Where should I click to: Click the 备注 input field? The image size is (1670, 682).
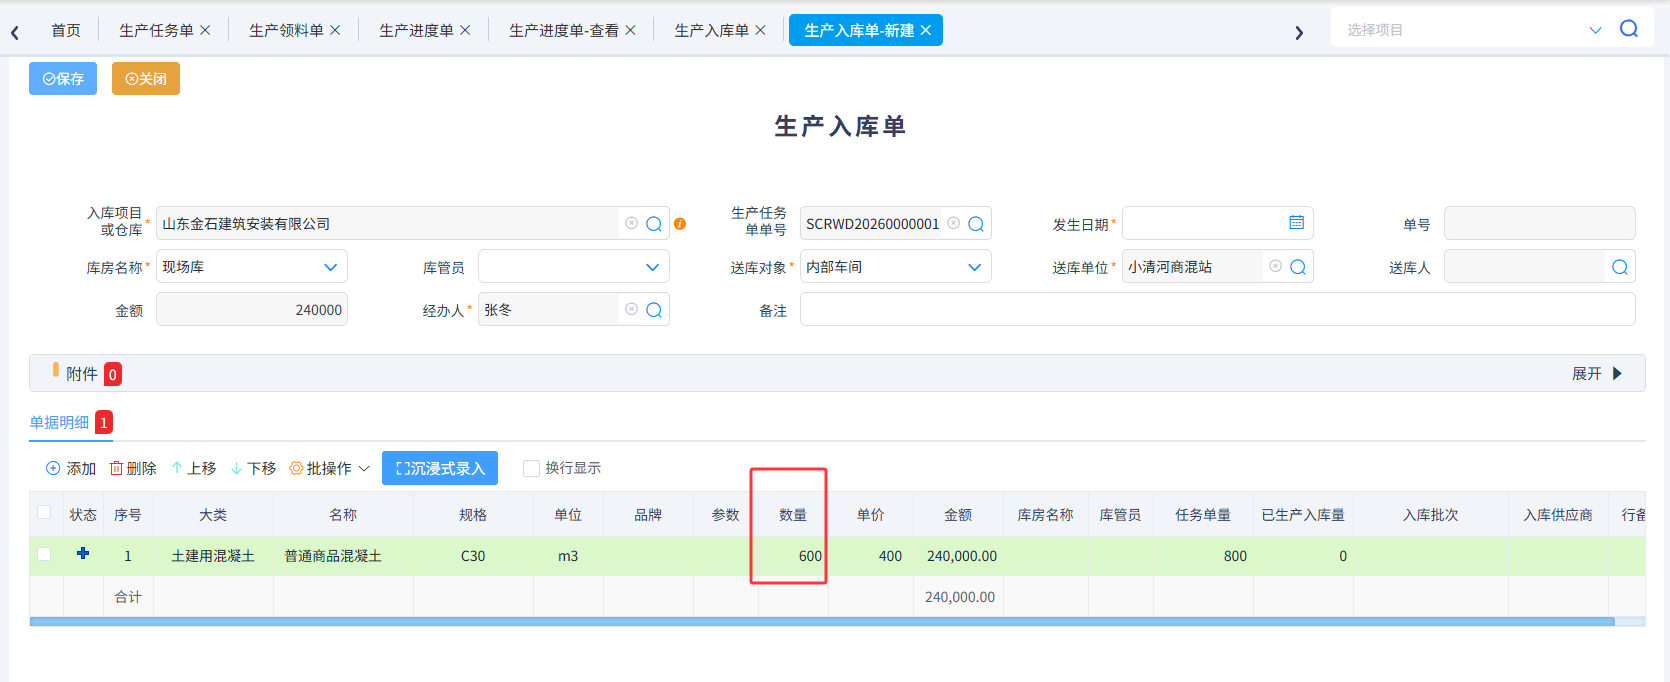1218,310
